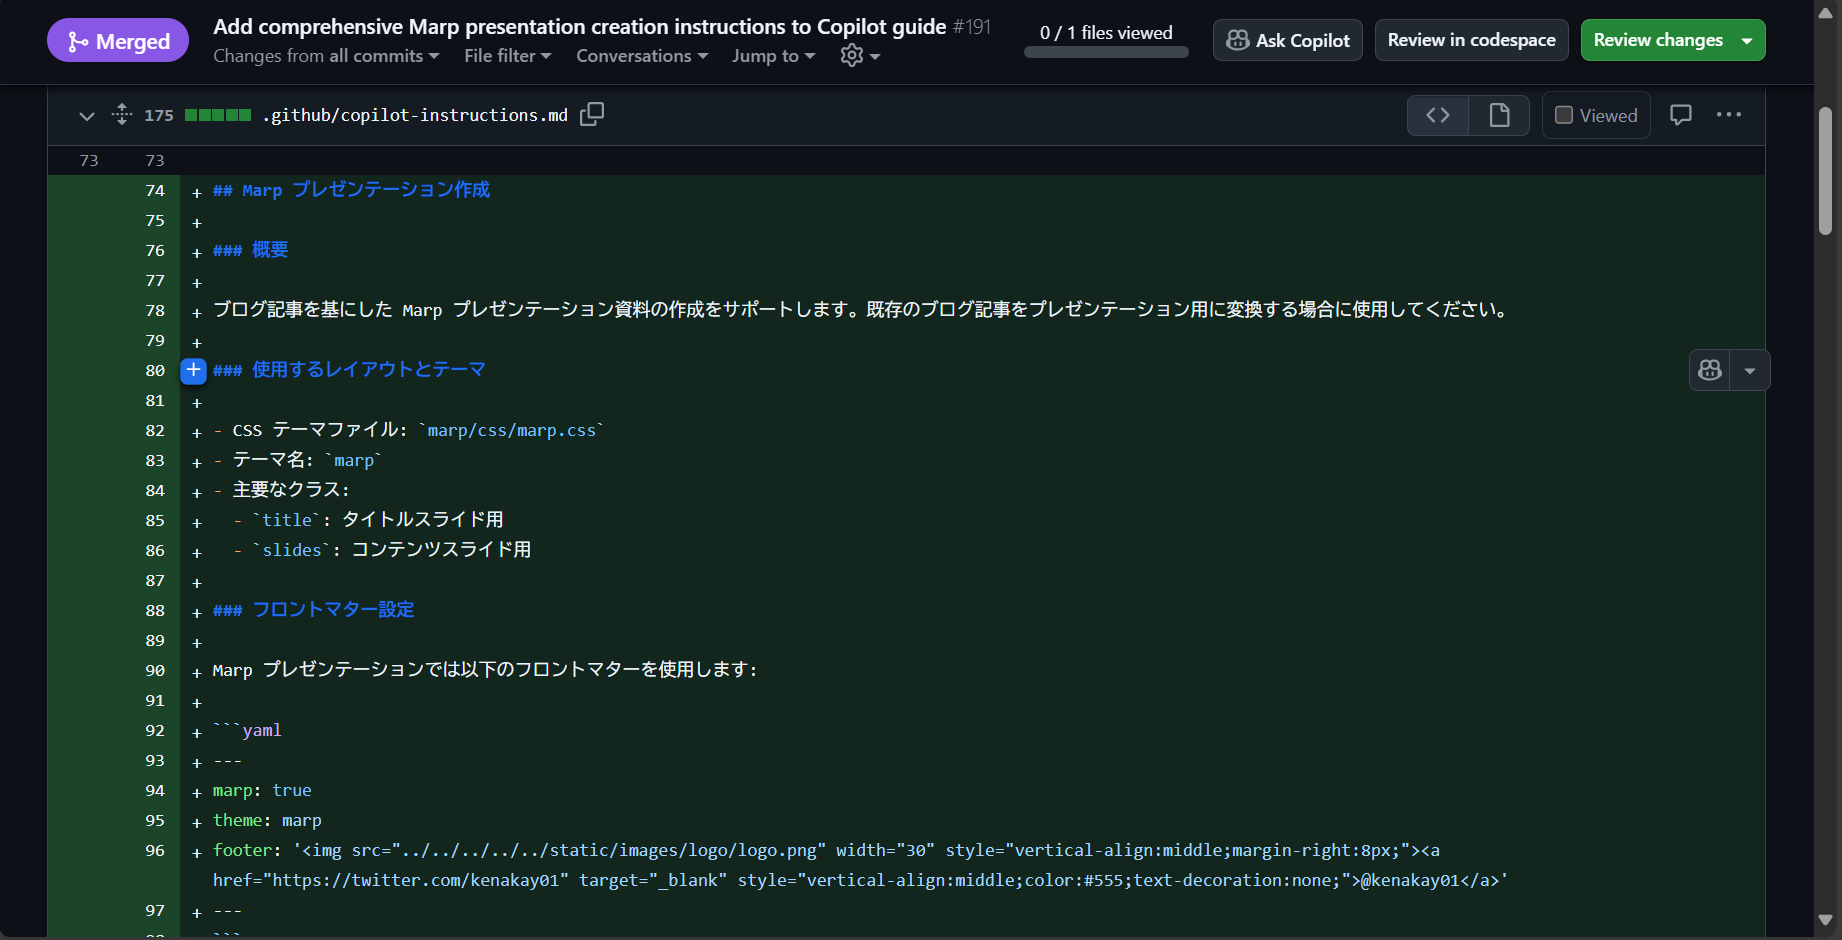Collapse the file diff with the chevron
Screen dimensions: 1842x940
point(86,116)
